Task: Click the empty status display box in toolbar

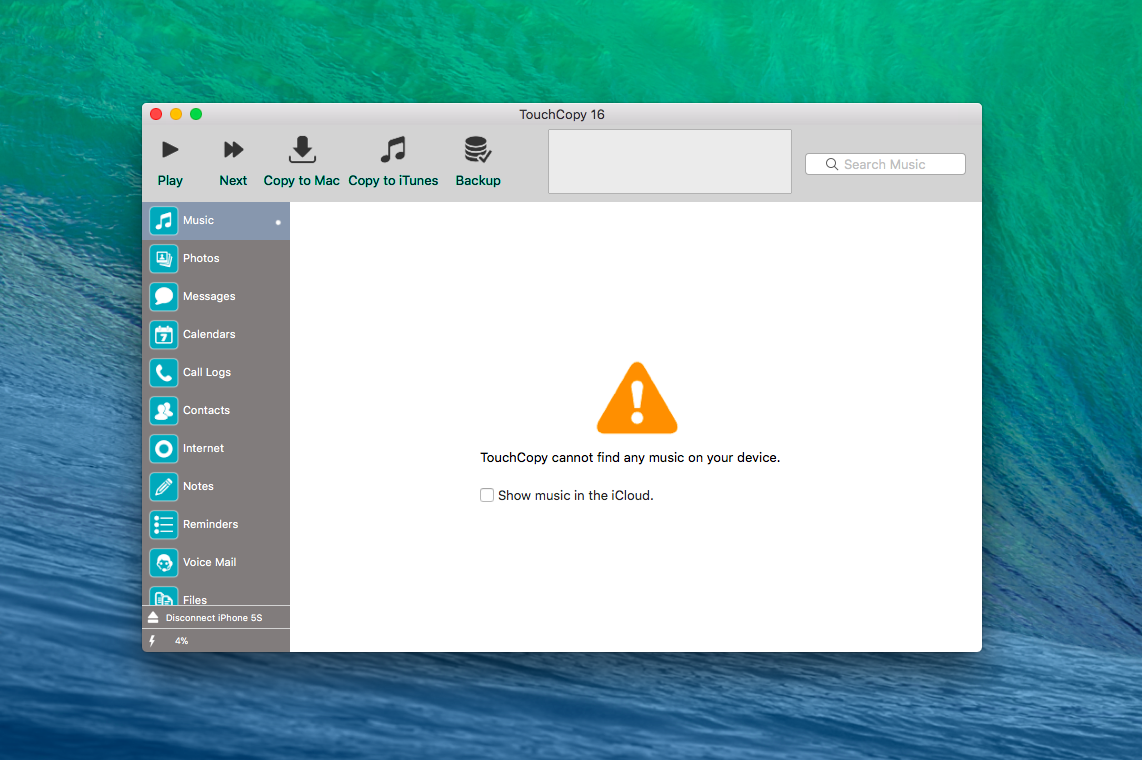Action: [x=670, y=162]
